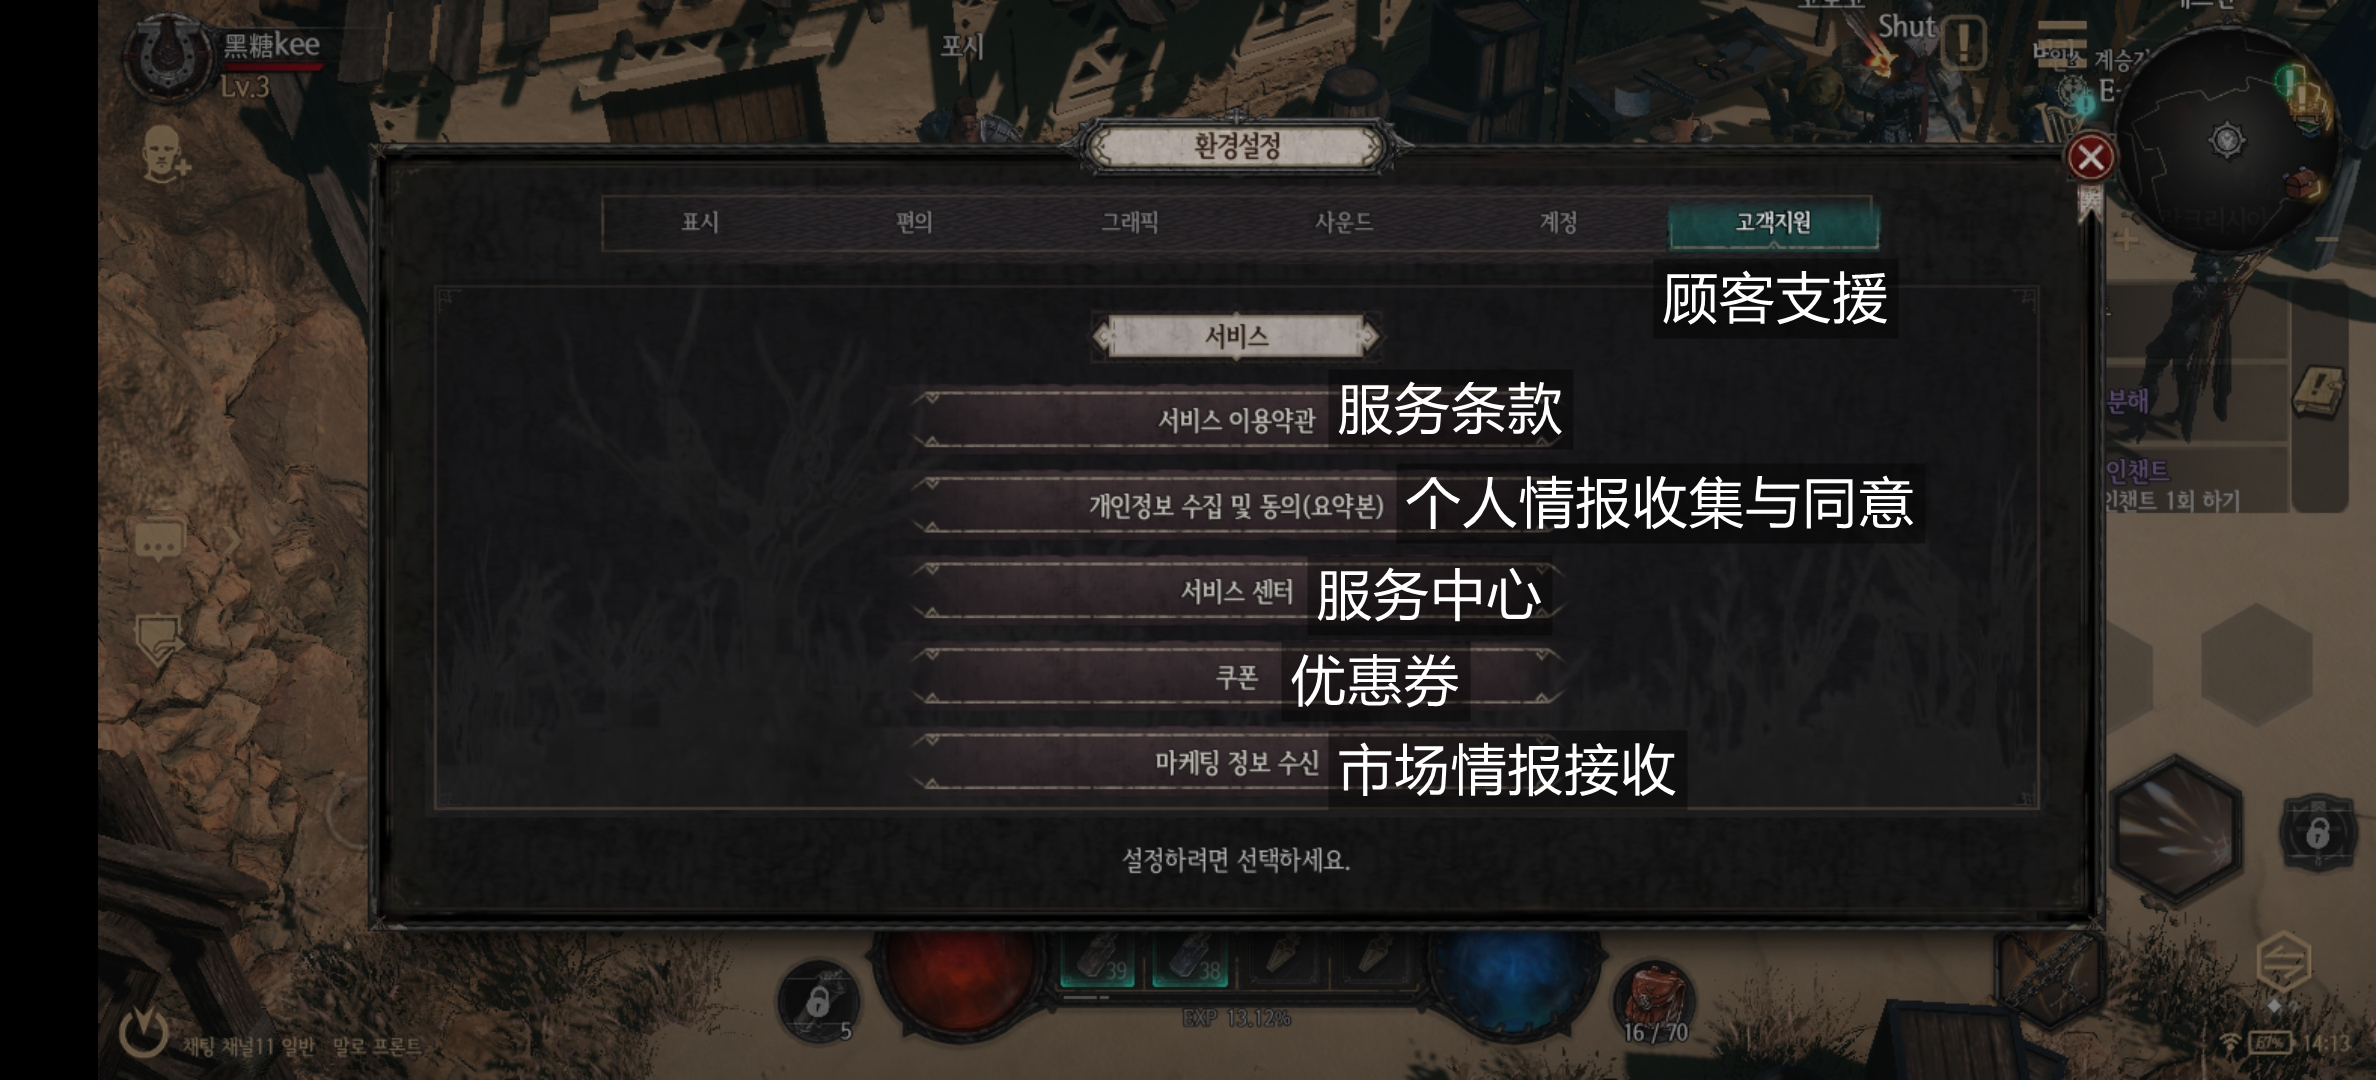This screenshot has width=2376, height=1080.
Task: Switch to the 표시 tab
Action: (700, 223)
